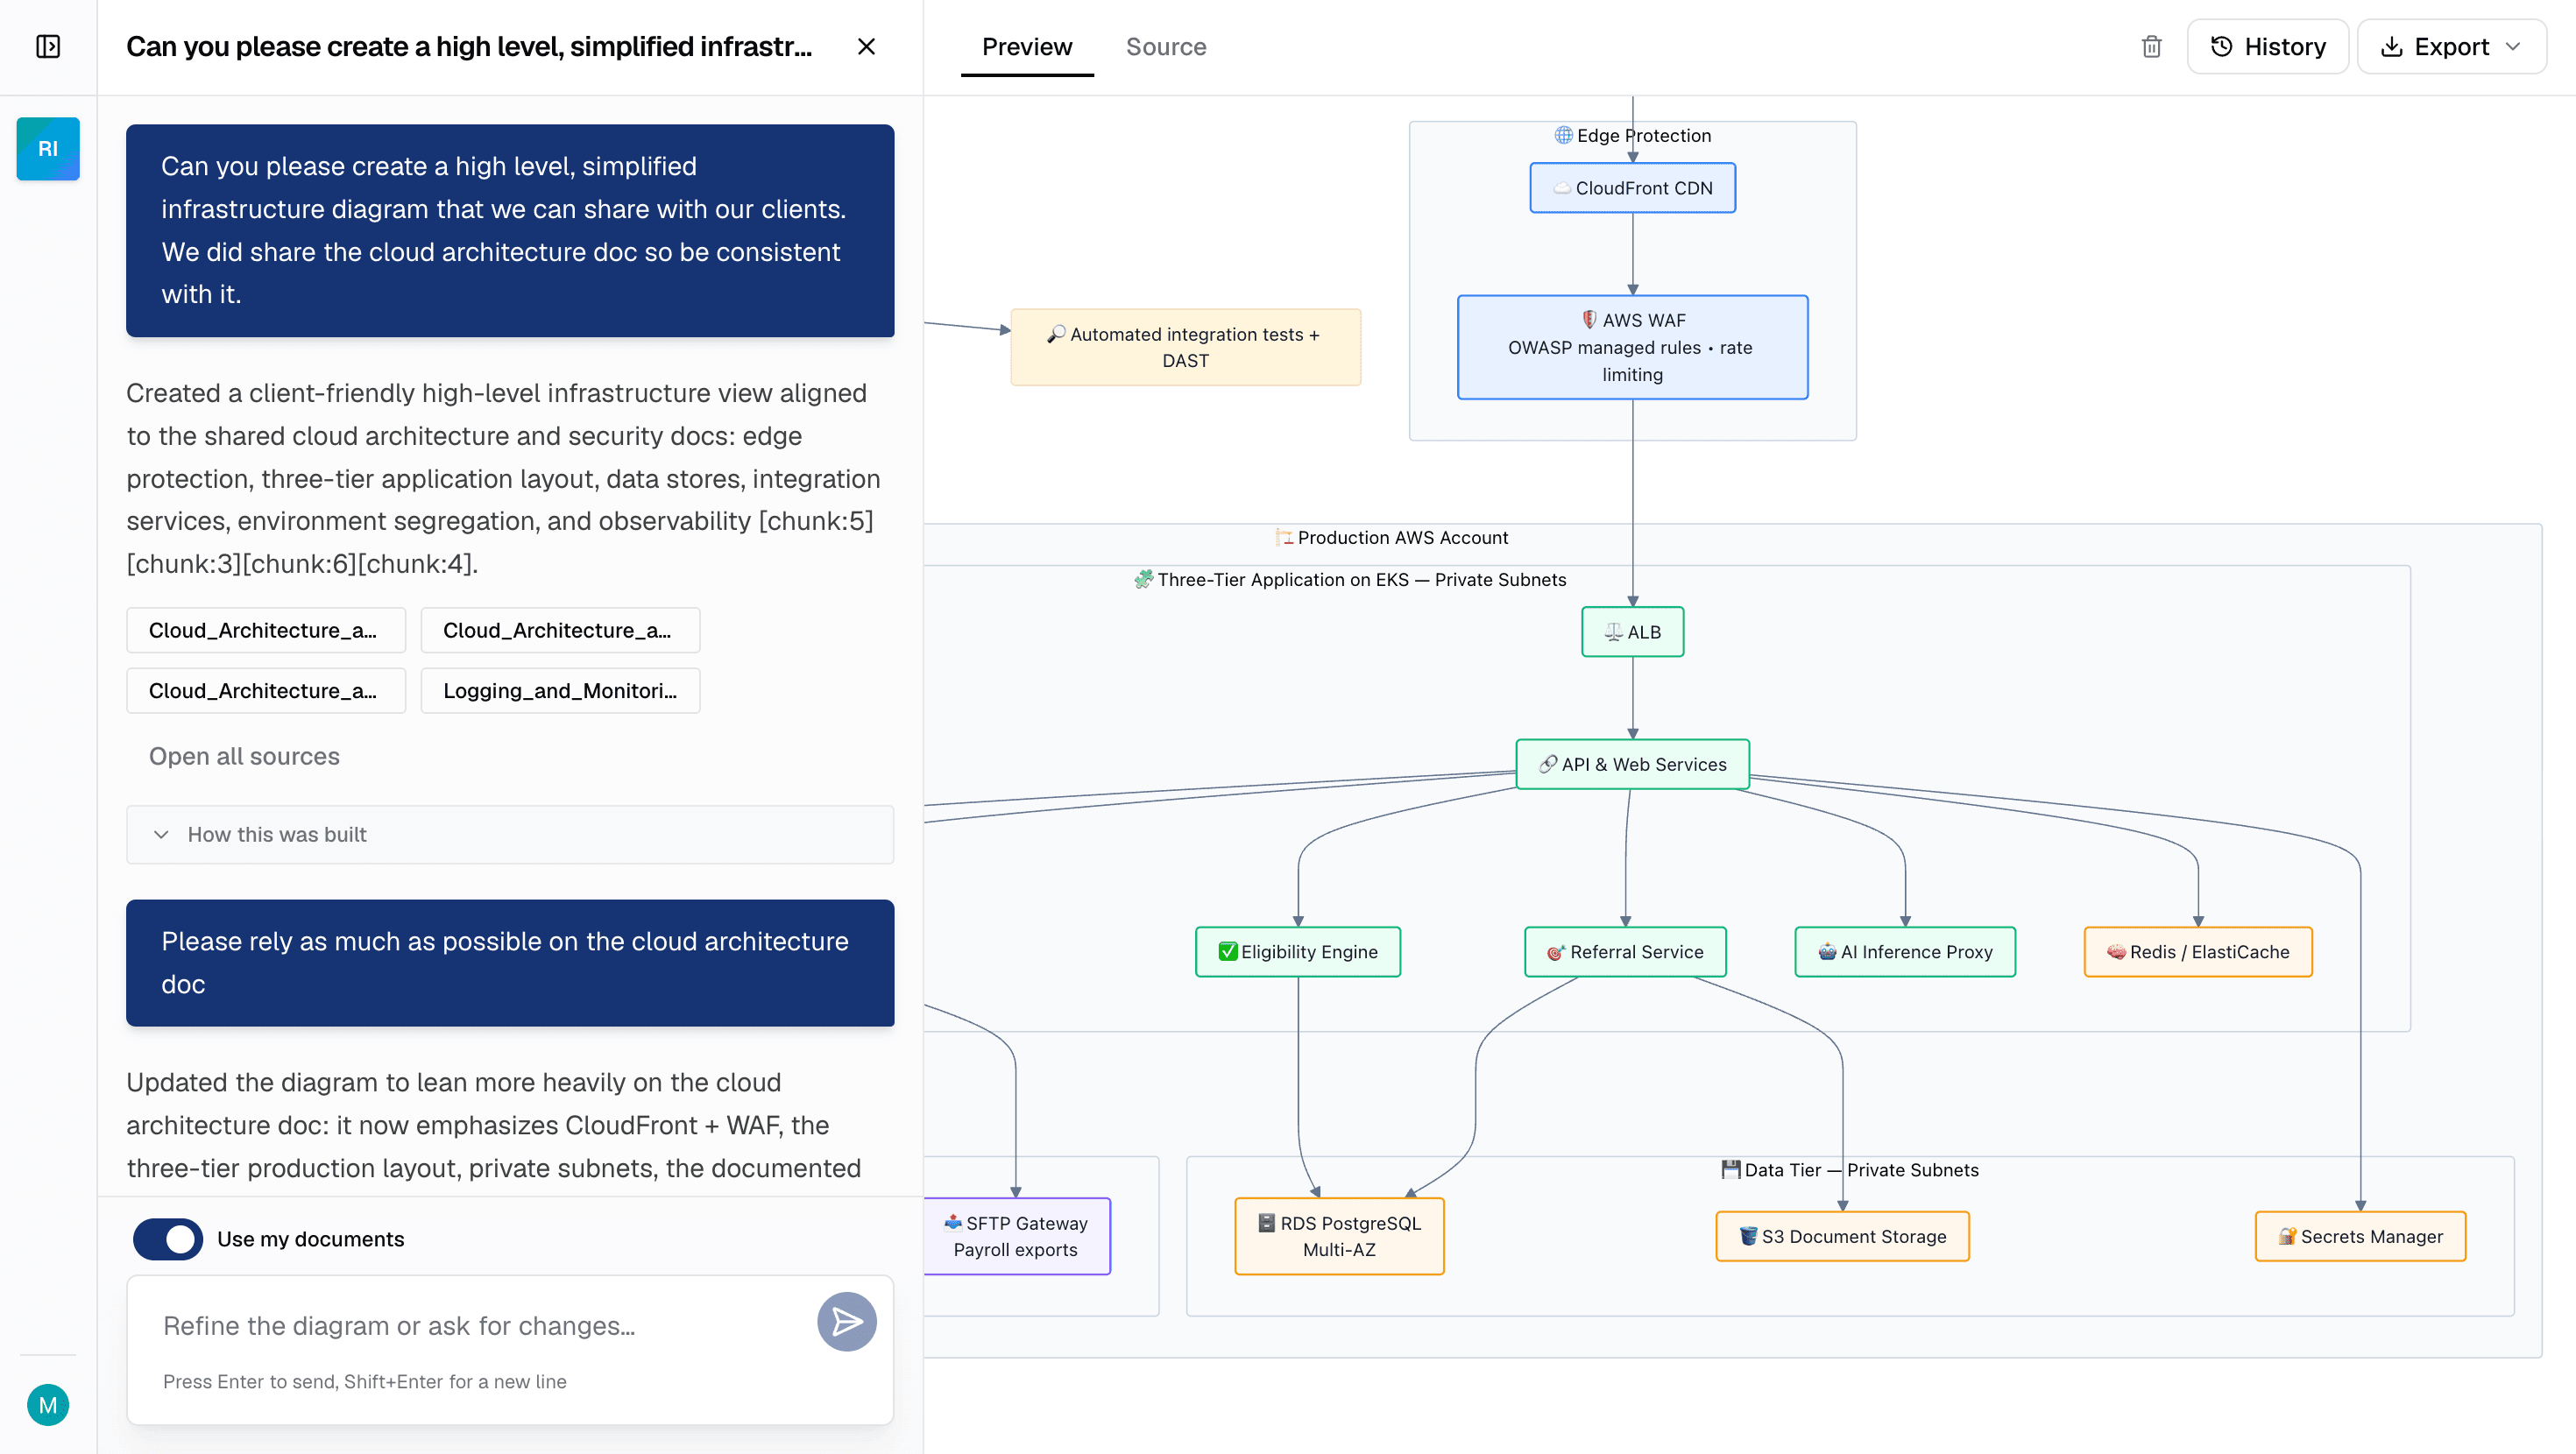Select the API & Web Services node
Image resolution: width=2576 pixels, height=1454 pixels.
tap(1632, 764)
